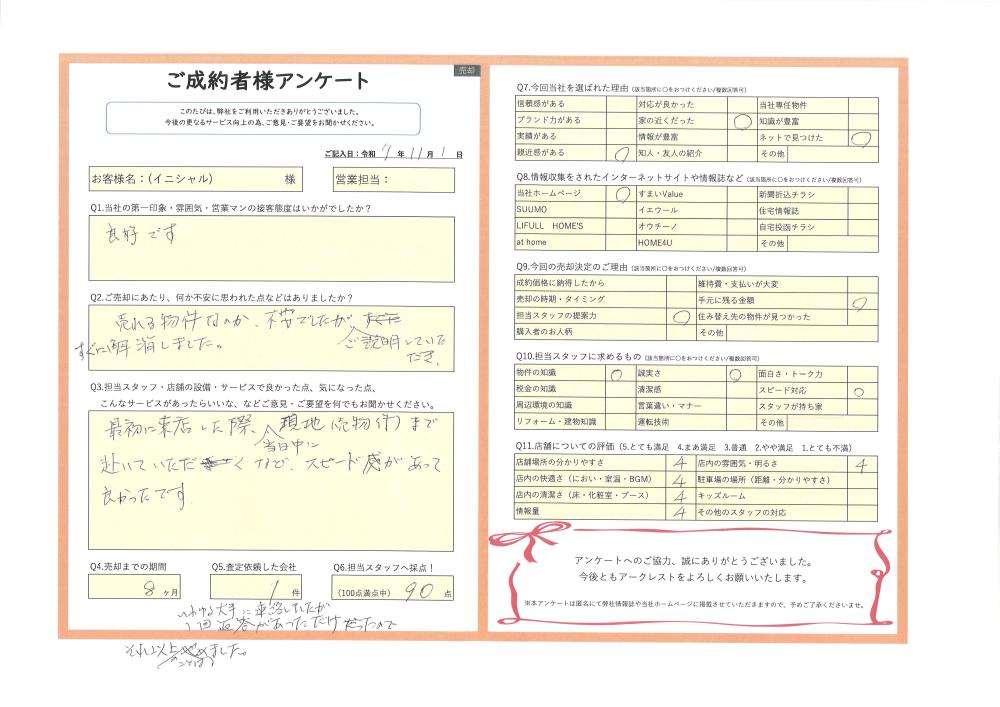The image size is (1000, 707).
Task: Mark the box for 担当スタッフの提案力
Action: coord(680,315)
